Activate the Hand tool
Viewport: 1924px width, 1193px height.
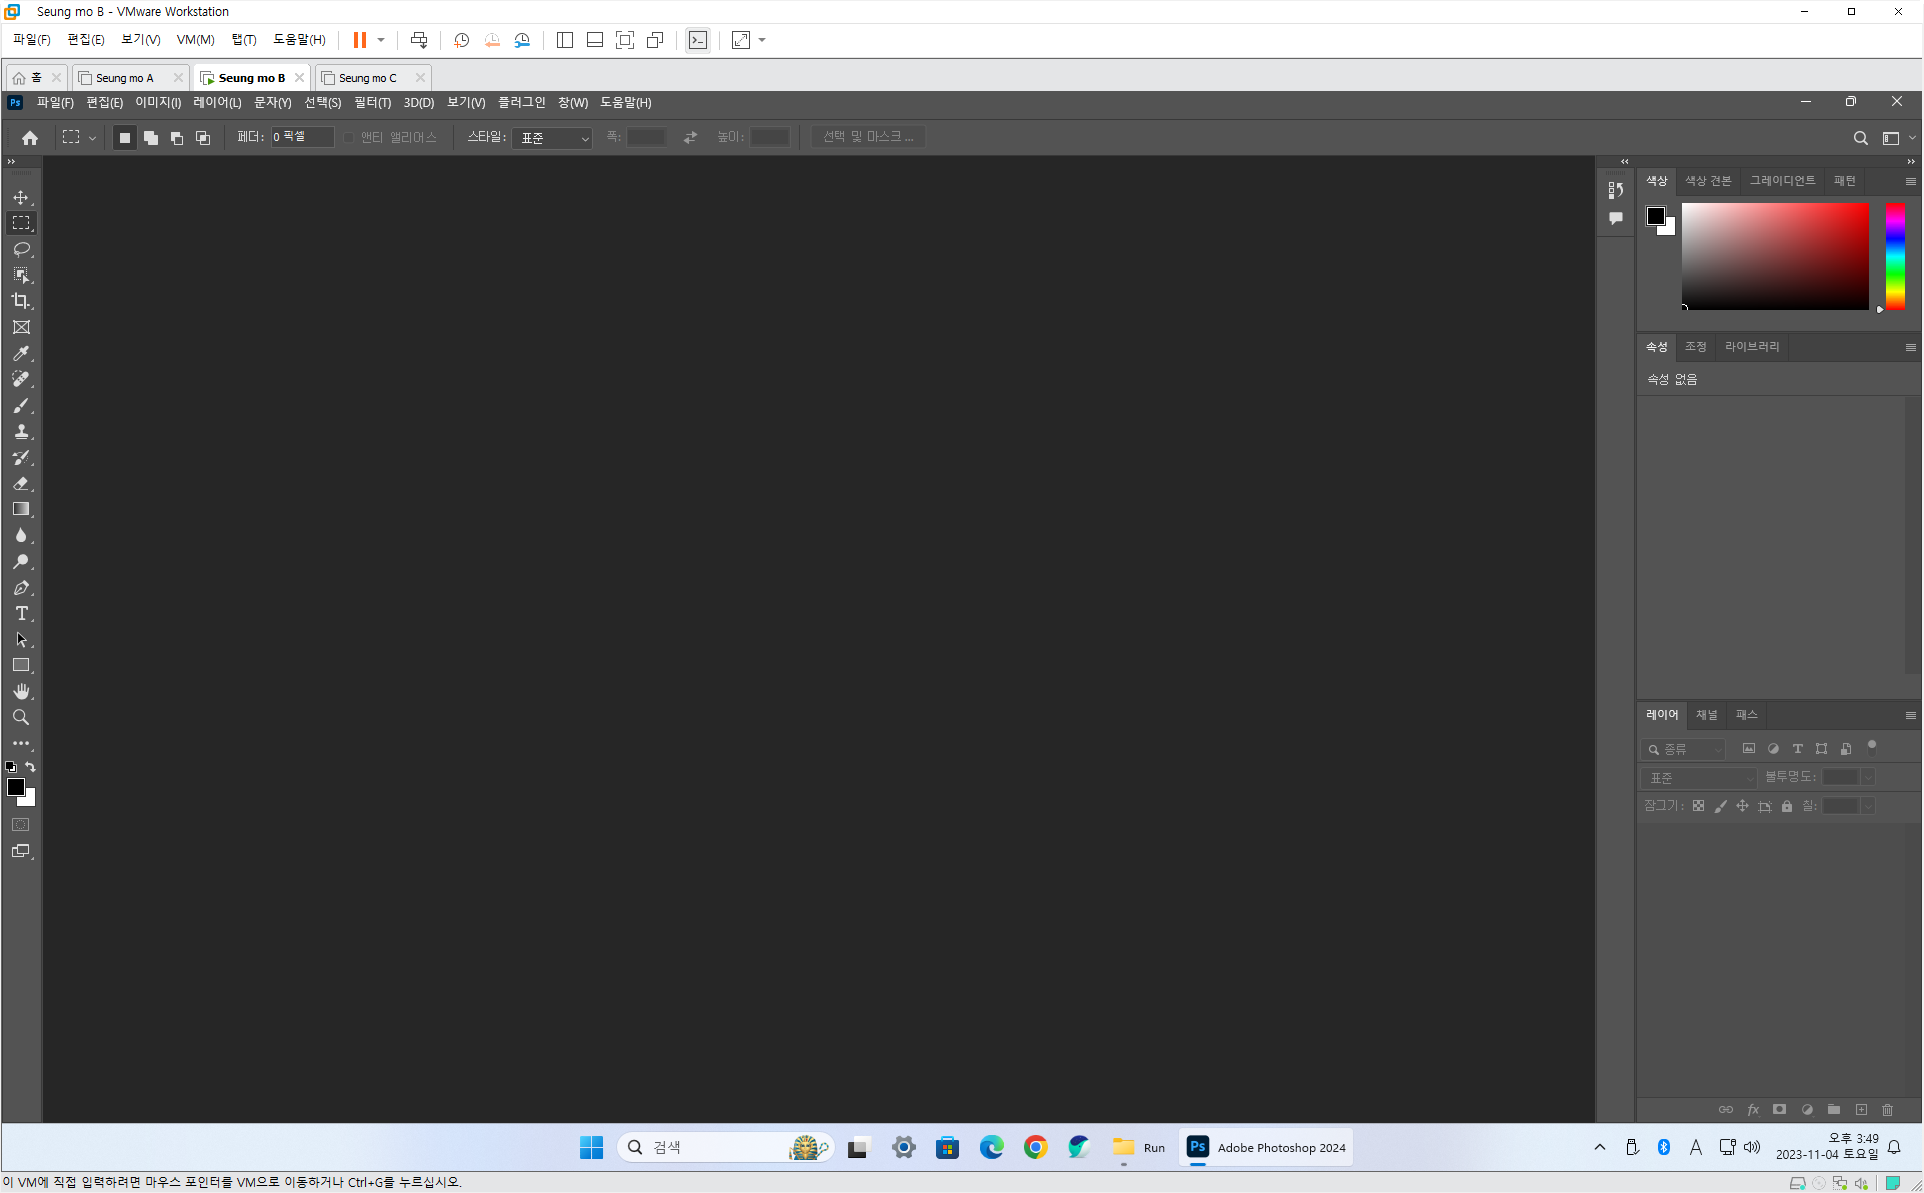21,691
